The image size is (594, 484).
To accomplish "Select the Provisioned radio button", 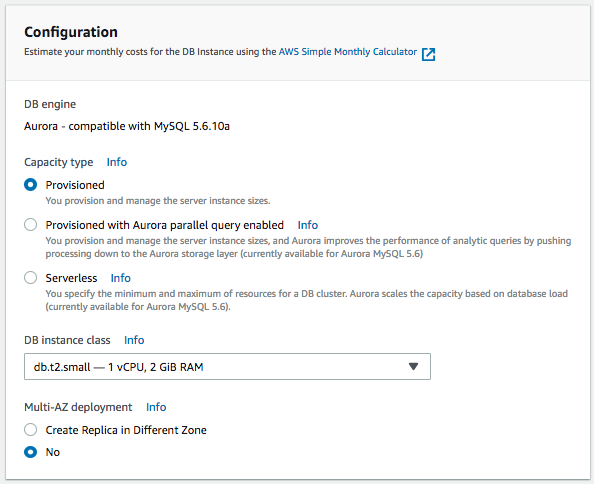I will [31, 185].
